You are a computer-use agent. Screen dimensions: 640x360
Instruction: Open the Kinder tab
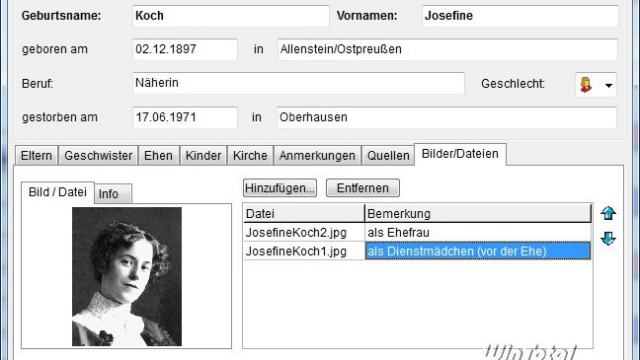(x=203, y=156)
